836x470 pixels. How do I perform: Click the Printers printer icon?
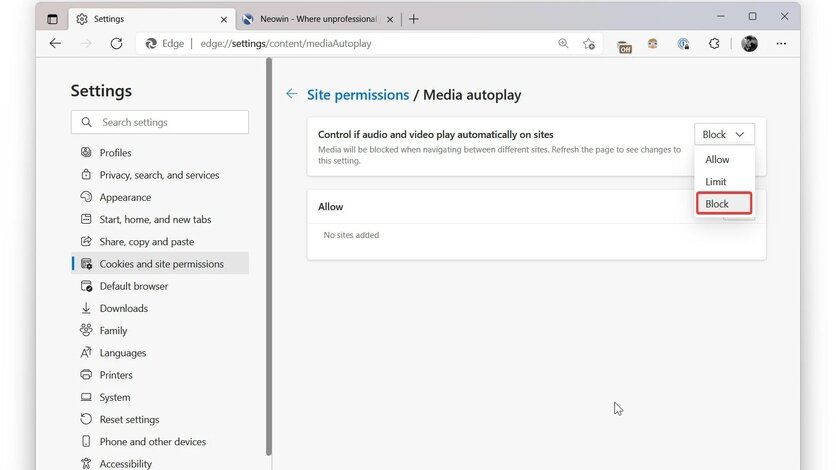86,375
